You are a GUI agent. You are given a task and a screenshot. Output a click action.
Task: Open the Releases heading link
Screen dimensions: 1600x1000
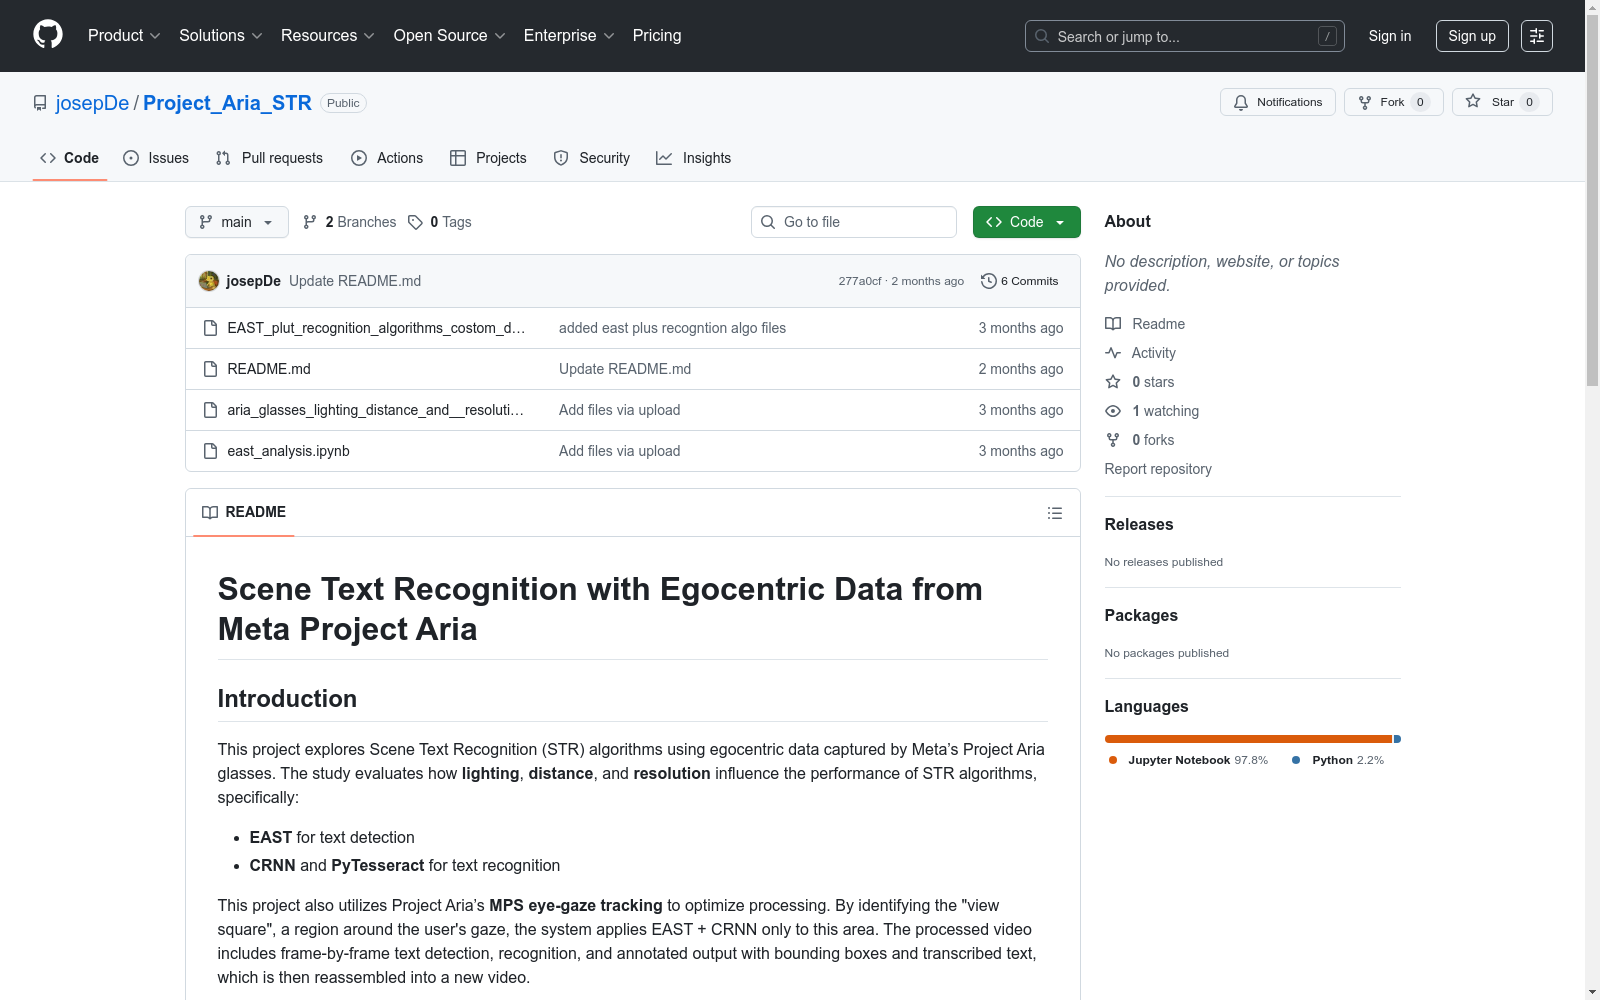(1139, 524)
